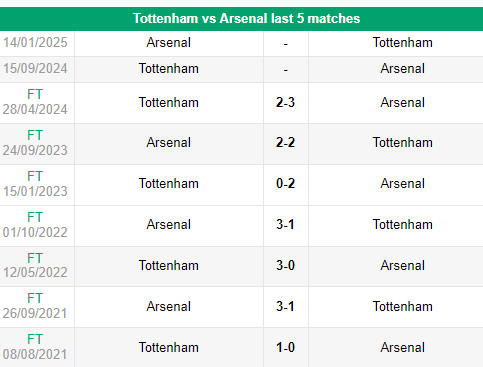Select the 3-1 score from 01/10/2022

click(285, 225)
